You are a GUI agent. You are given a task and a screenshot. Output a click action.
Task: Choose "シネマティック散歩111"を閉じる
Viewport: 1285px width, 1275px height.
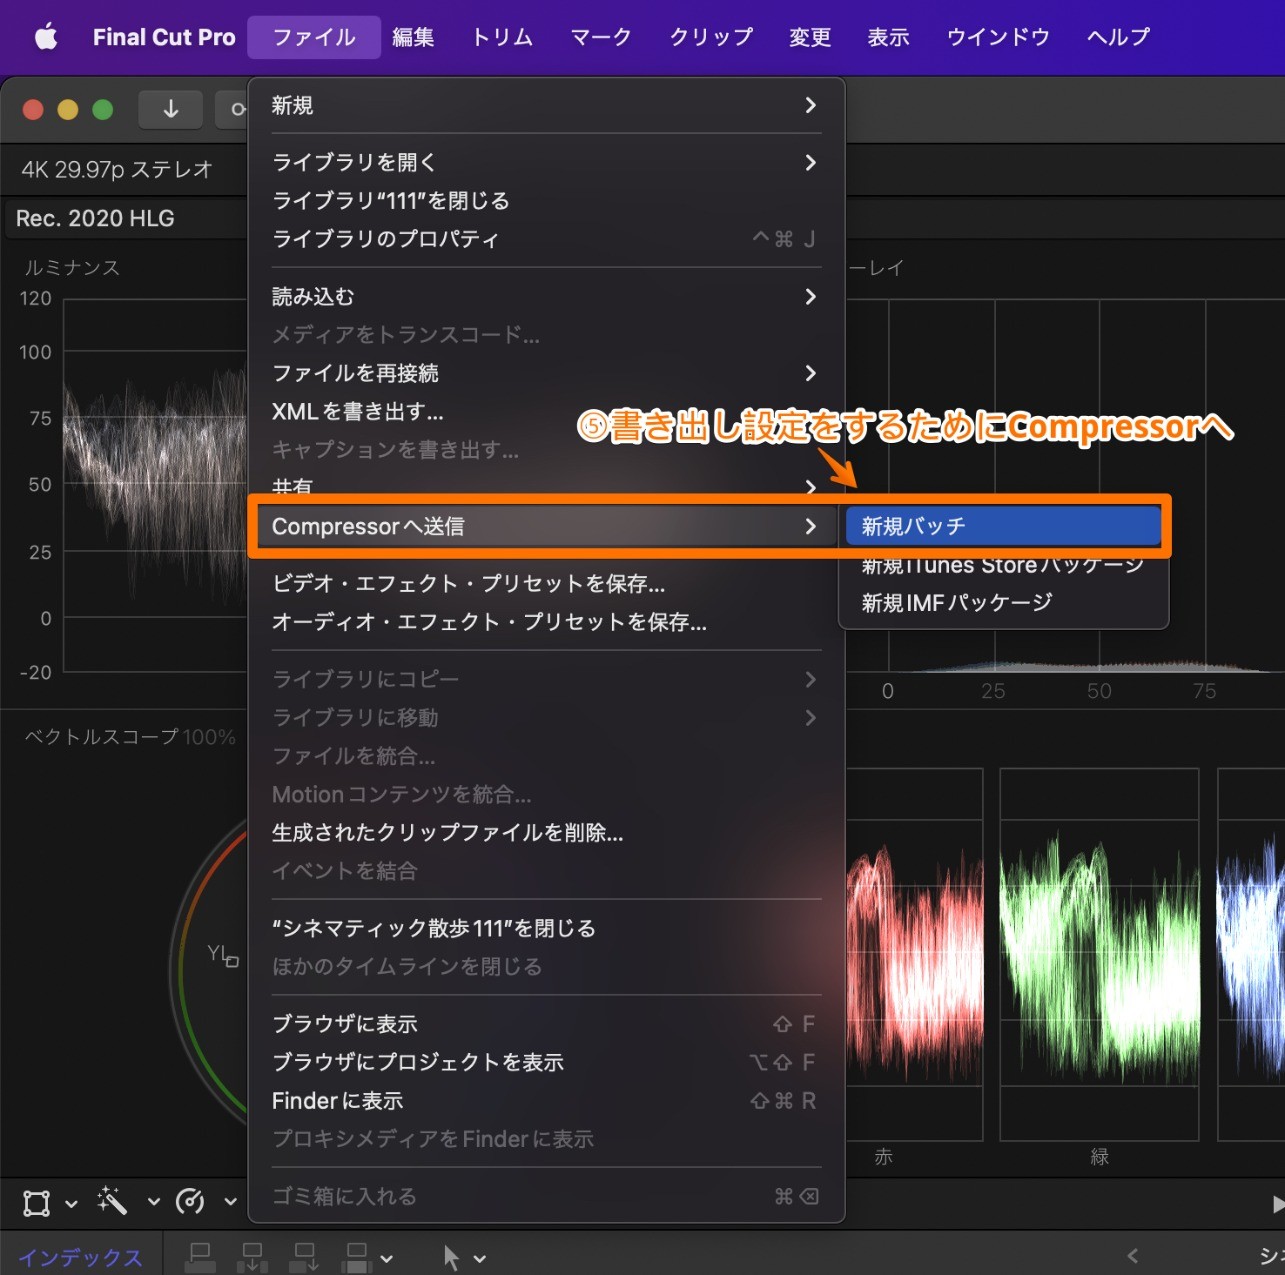point(546,928)
